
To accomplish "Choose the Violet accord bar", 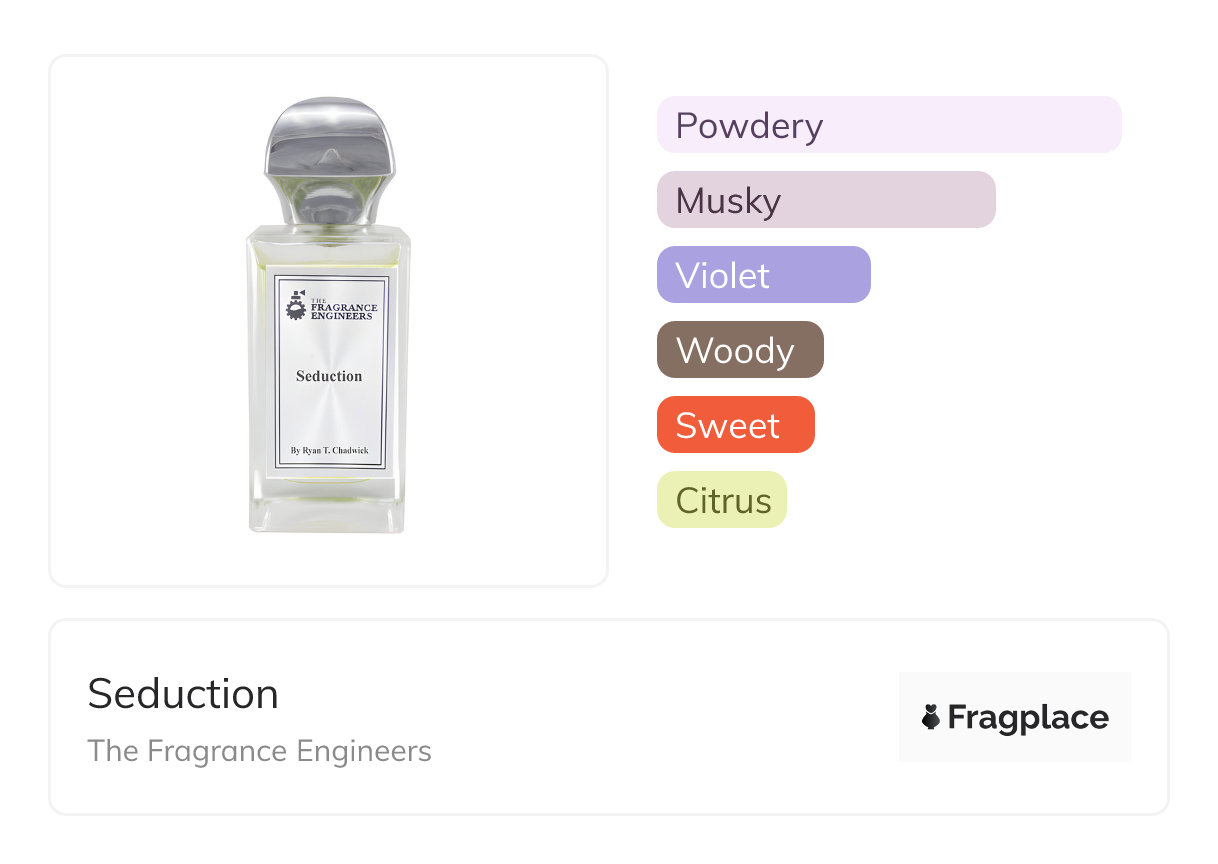I will click(763, 275).
